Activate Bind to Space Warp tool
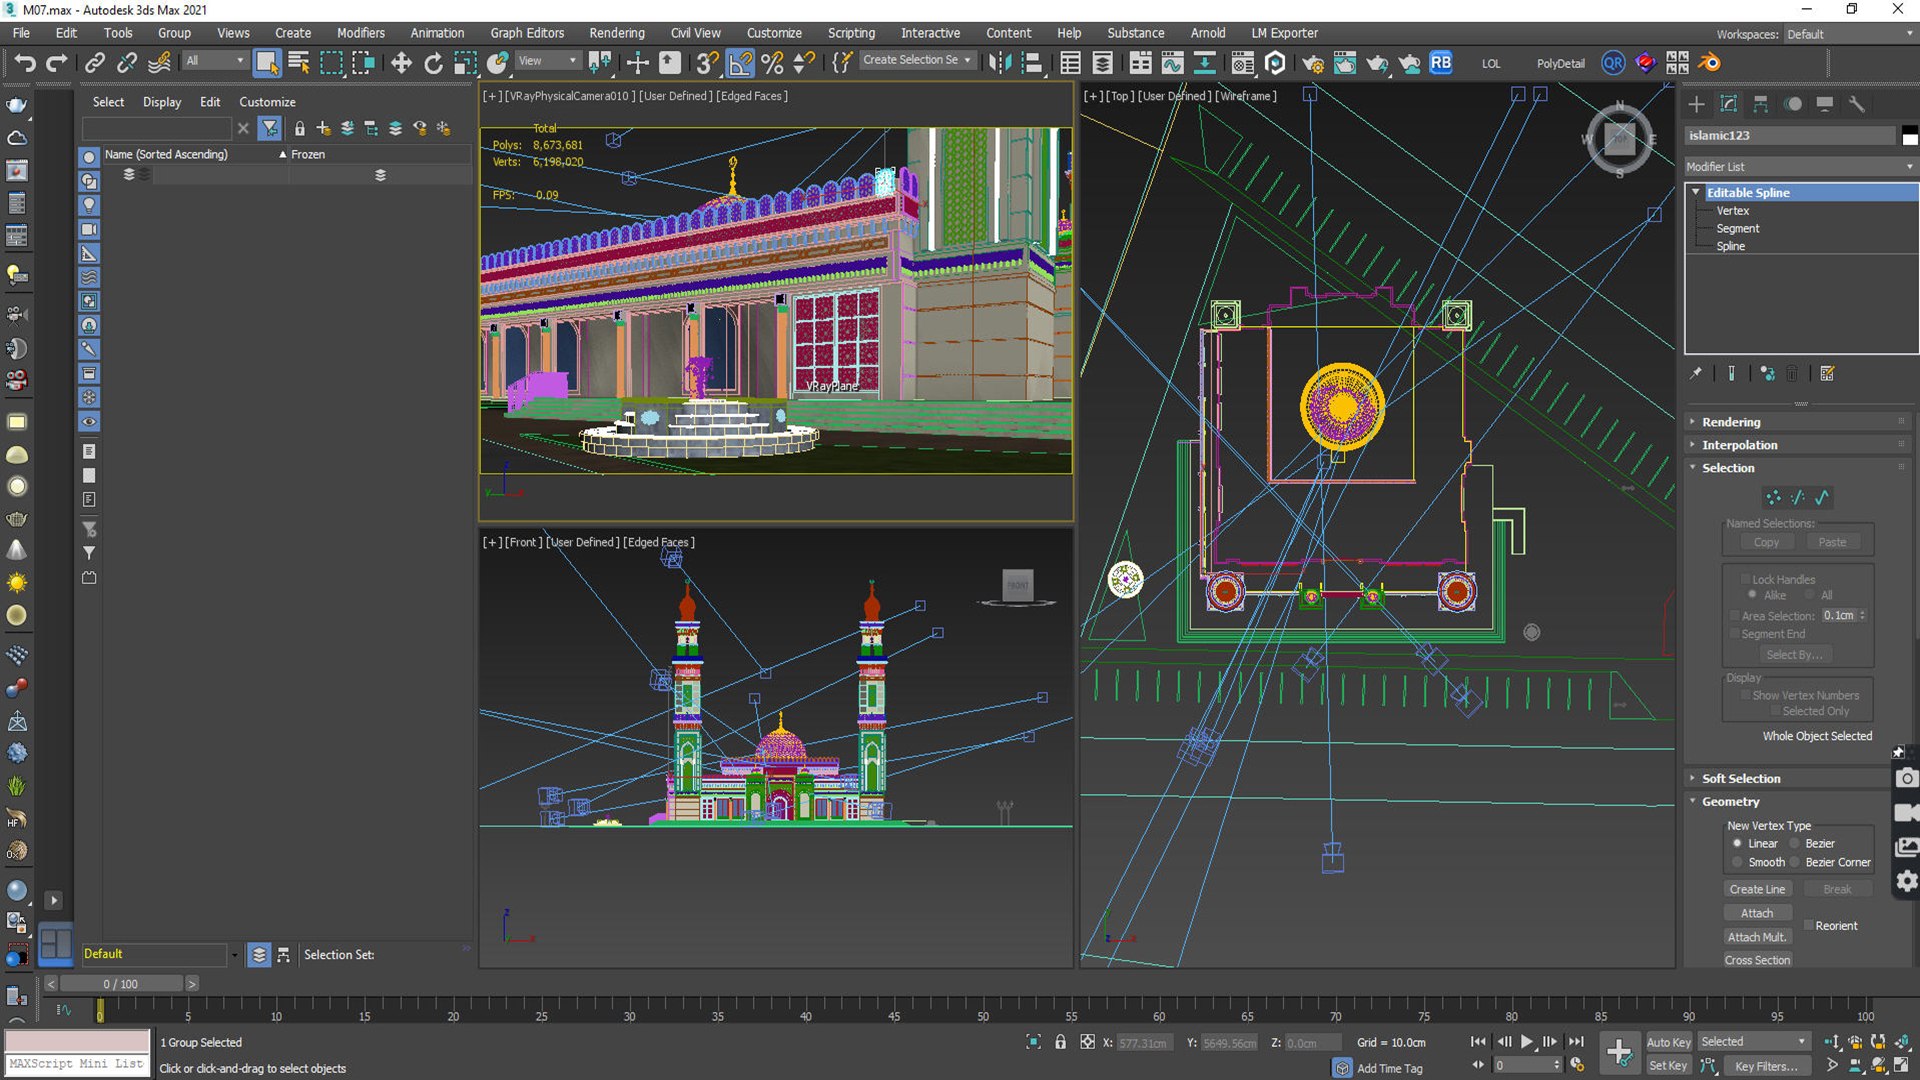The height and width of the screenshot is (1080, 1920). [x=159, y=63]
